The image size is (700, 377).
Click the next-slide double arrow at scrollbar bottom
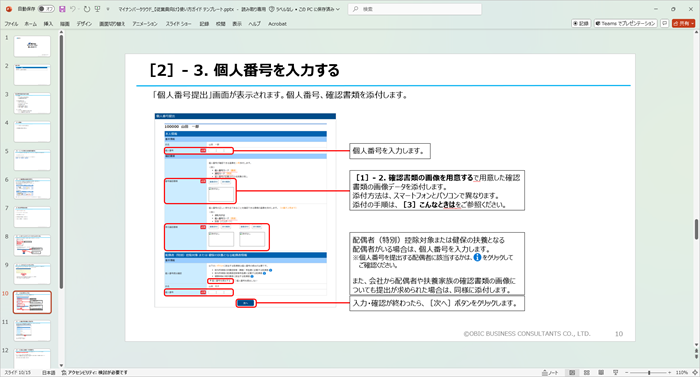pos(696,357)
